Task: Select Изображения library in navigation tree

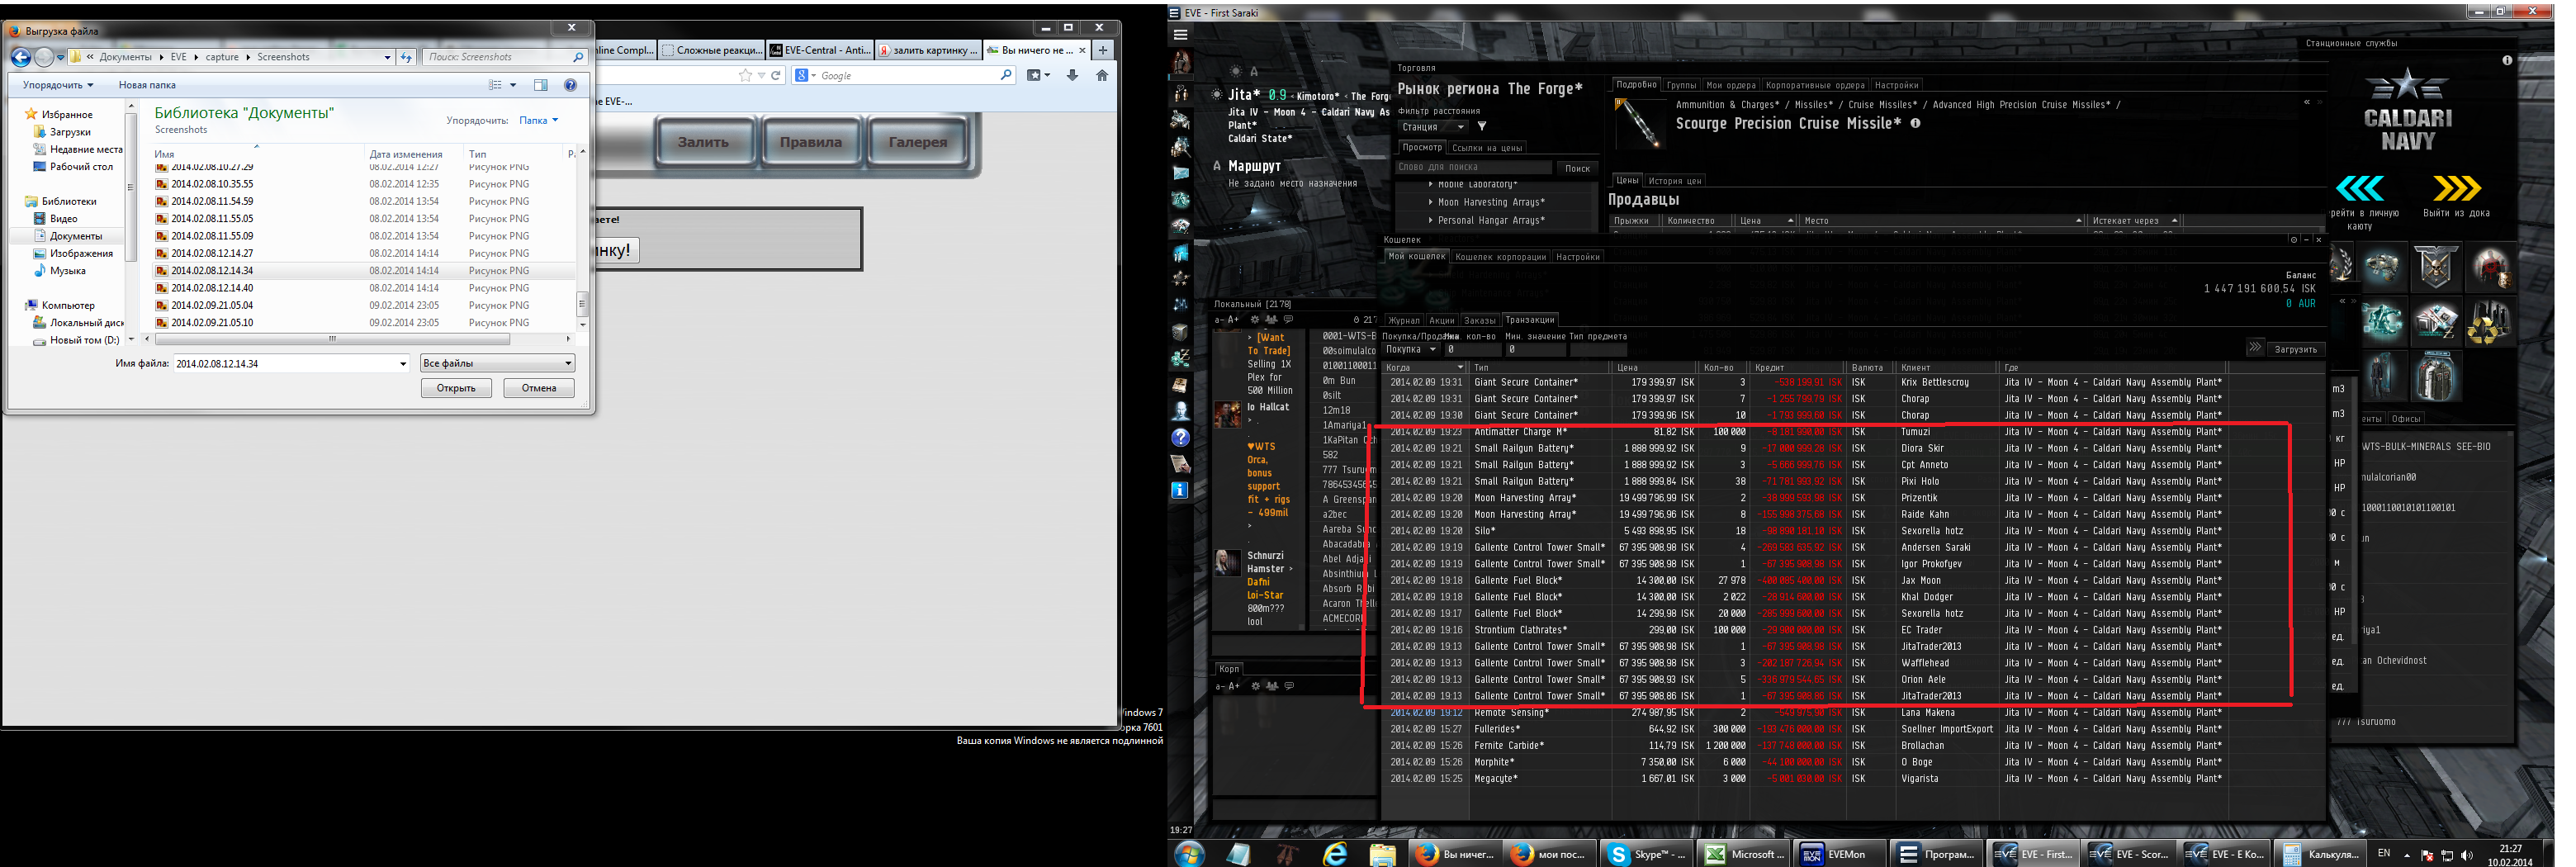Action: [x=81, y=253]
